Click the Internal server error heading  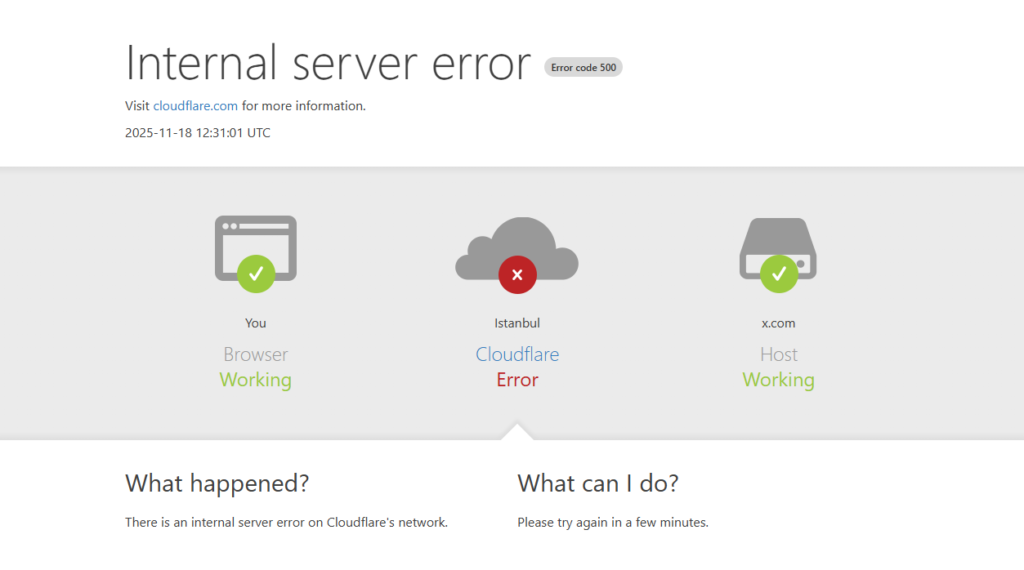click(x=328, y=63)
